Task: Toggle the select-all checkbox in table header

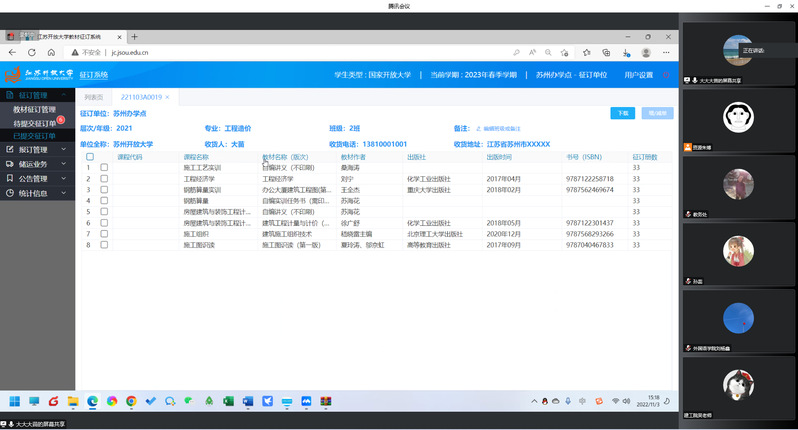Action: point(90,157)
